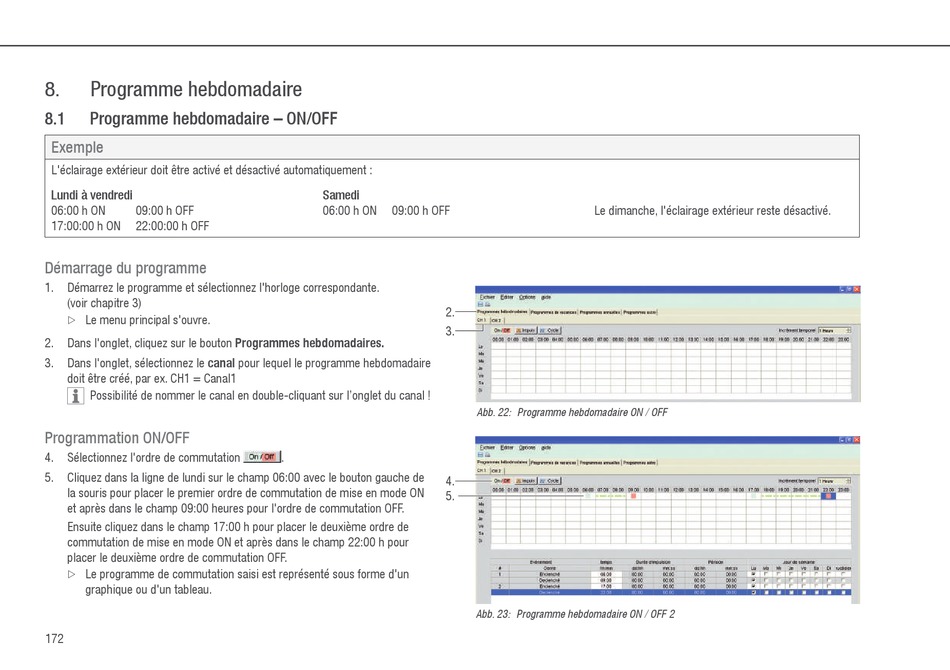
Task: Click the 06:00 ON marker in Abb. 23 Monday row
Action: tap(588, 496)
